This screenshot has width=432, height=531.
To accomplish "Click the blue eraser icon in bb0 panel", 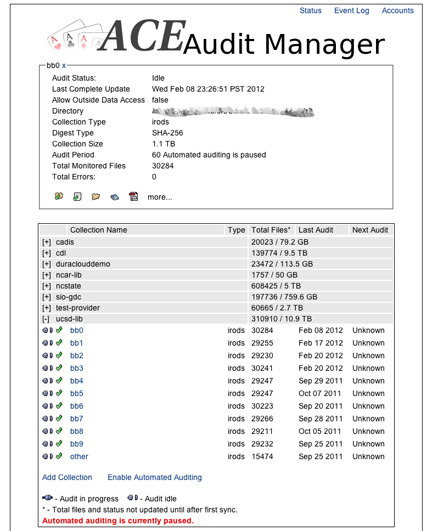I will (114, 197).
